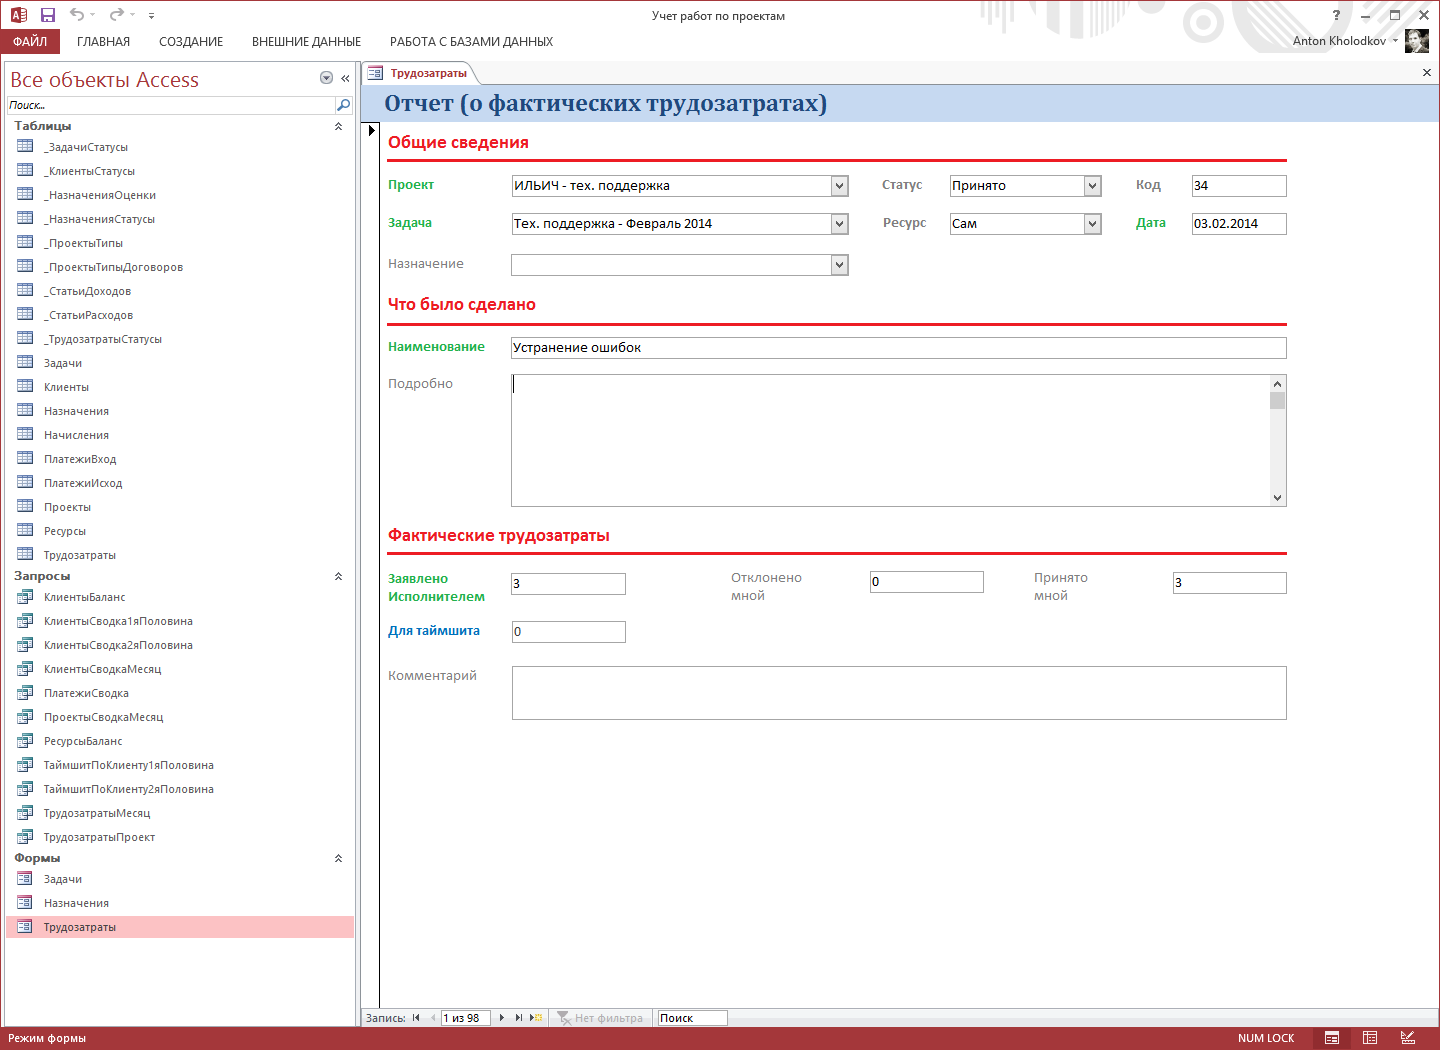Select the Клиенты table icon

[x=25, y=386]
